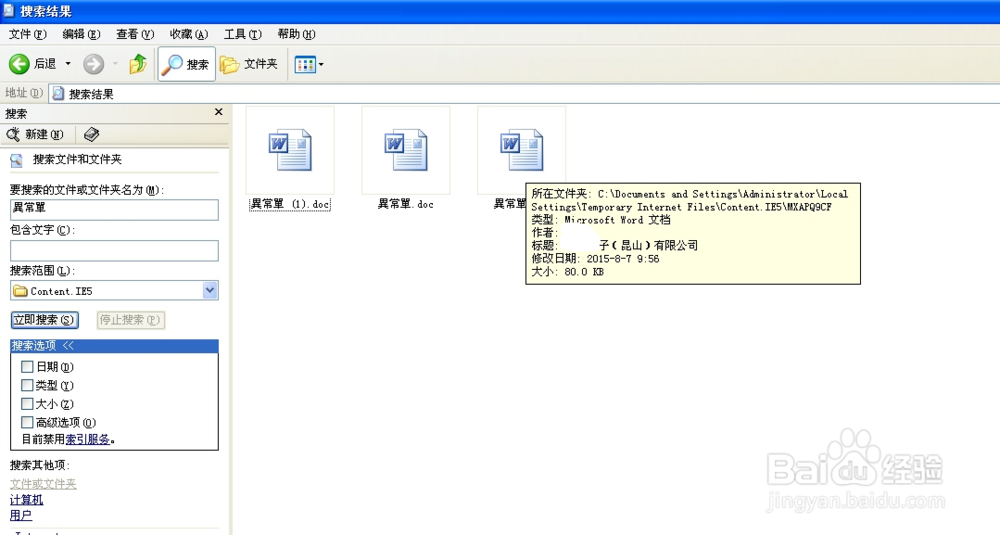
Task: Click the green Back arrow button
Action: pyautogui.click(x=19, y=64)
